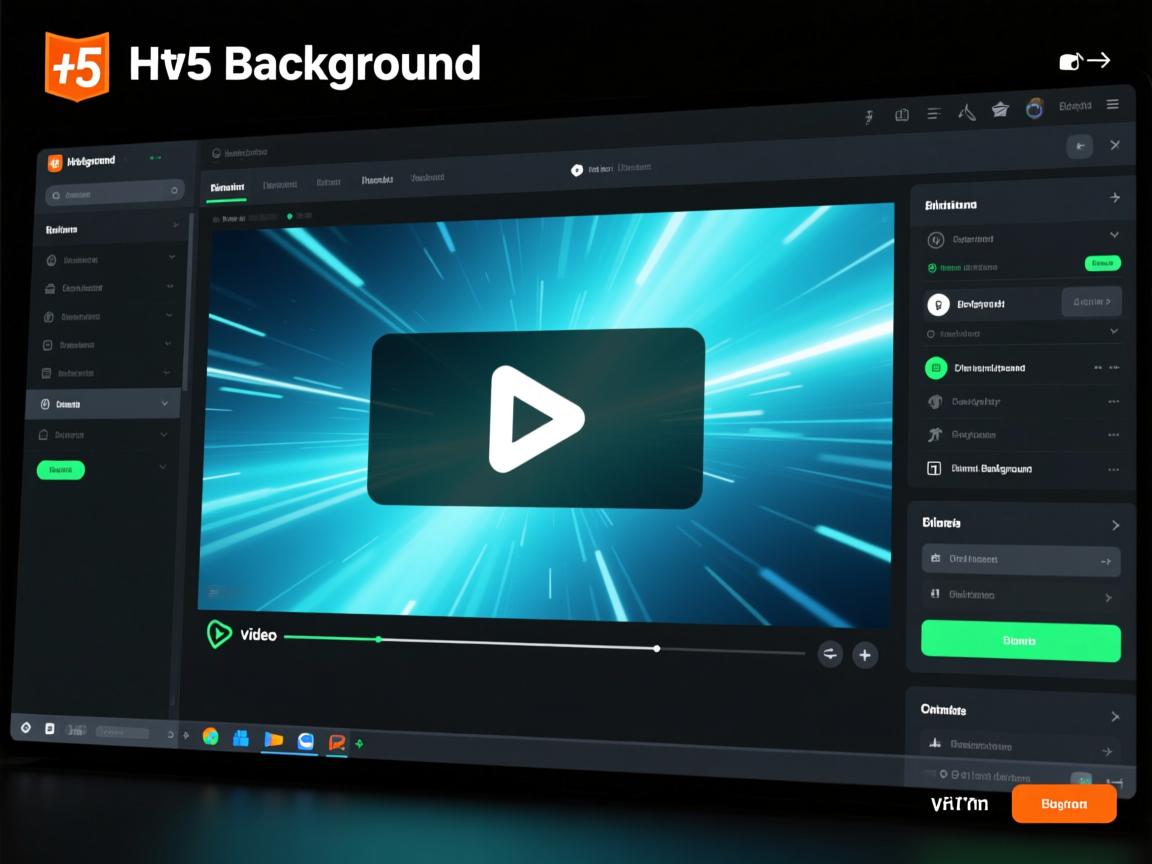Screen dimensions: 1152x864
Task: Toggle the small green pill switch in right panel
Action: pos(1102,263)
